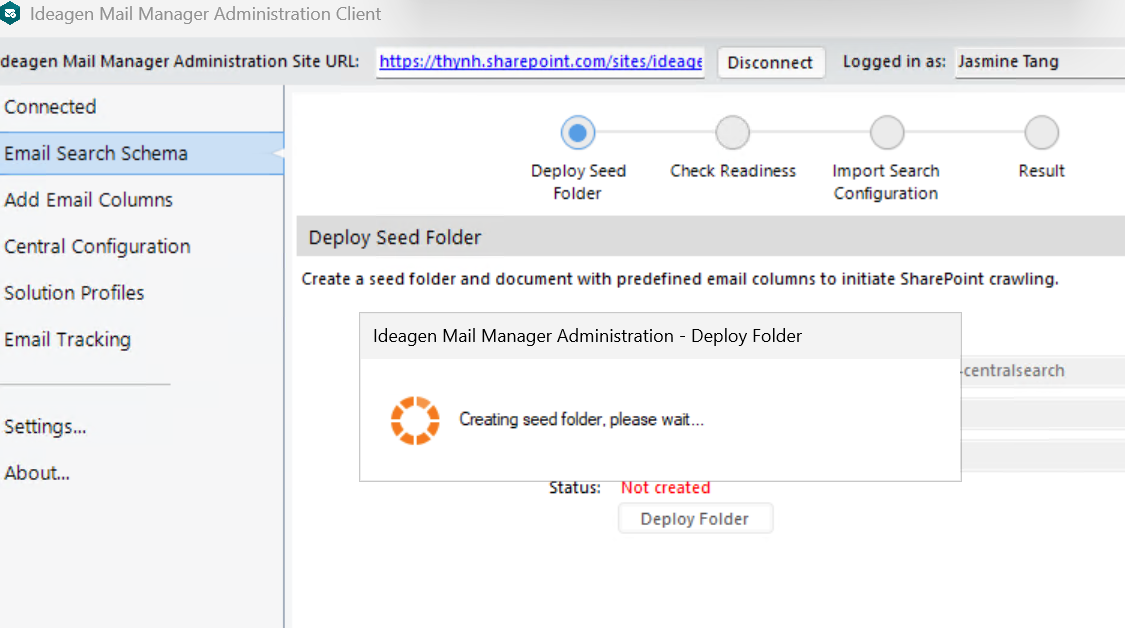Click the 'Connected' status label
Screen dimensions: 1125x628
tap(50, 107)
